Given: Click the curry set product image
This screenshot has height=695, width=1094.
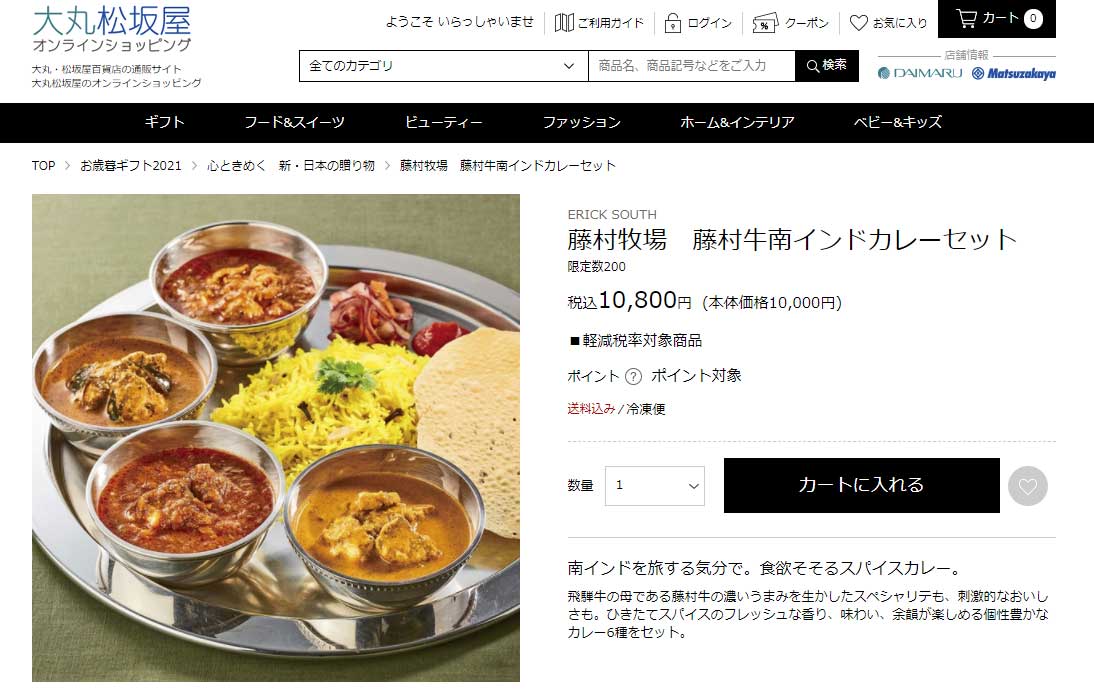Looking at the screenshot, I should pos(276,438).
